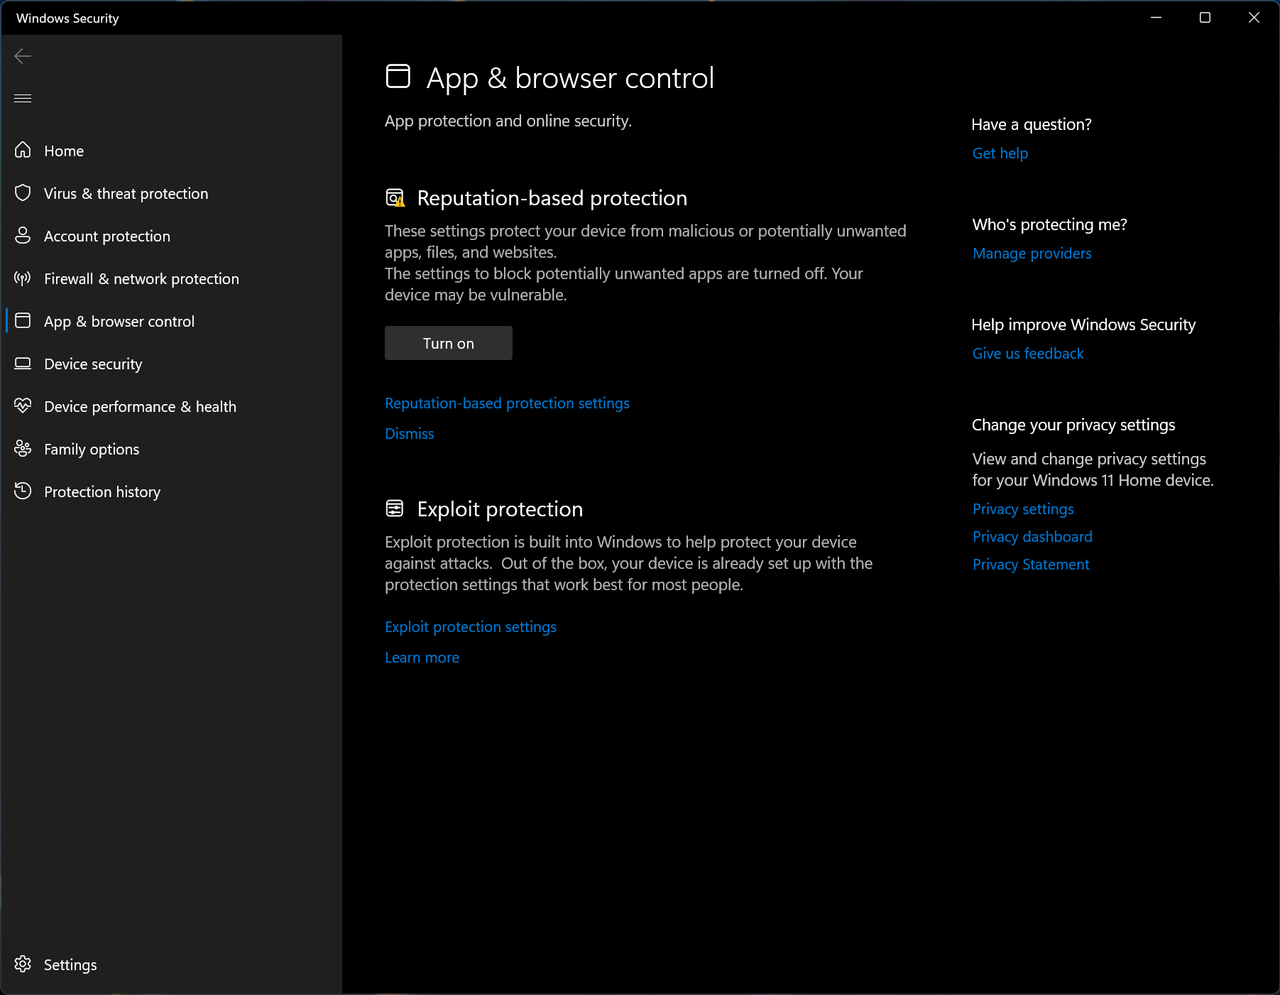Viewport: 1280px width, 995px height.
Task: Click the Reputation-based protection heading
Action: (x=552, y=198)
